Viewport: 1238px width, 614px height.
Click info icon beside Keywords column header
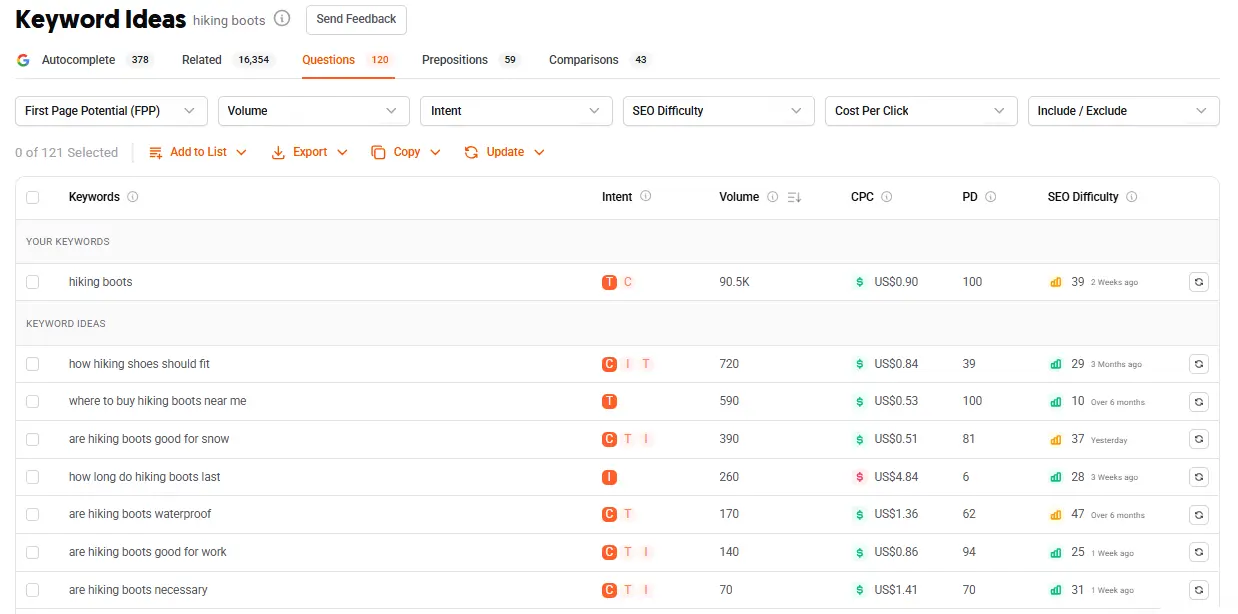[133, 197]
